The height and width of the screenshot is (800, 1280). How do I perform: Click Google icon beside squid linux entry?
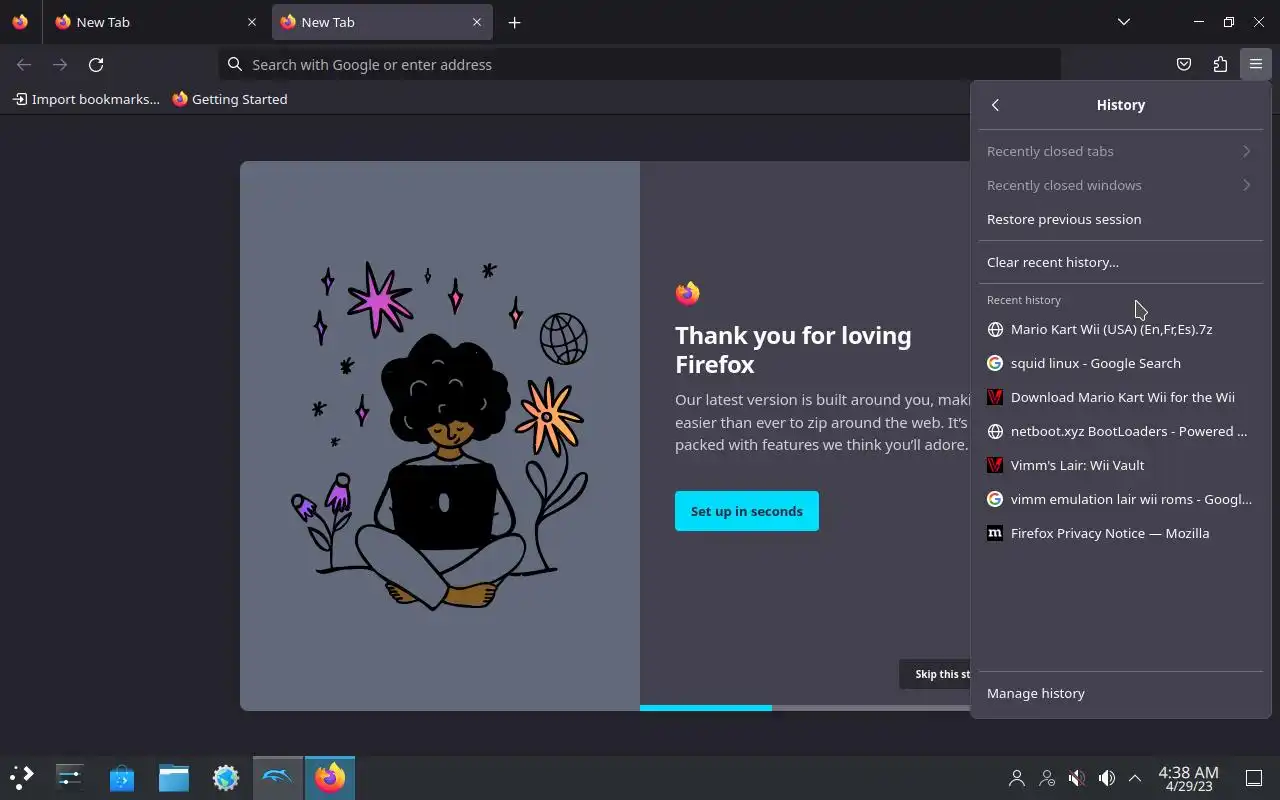click(x=995, y=363)
